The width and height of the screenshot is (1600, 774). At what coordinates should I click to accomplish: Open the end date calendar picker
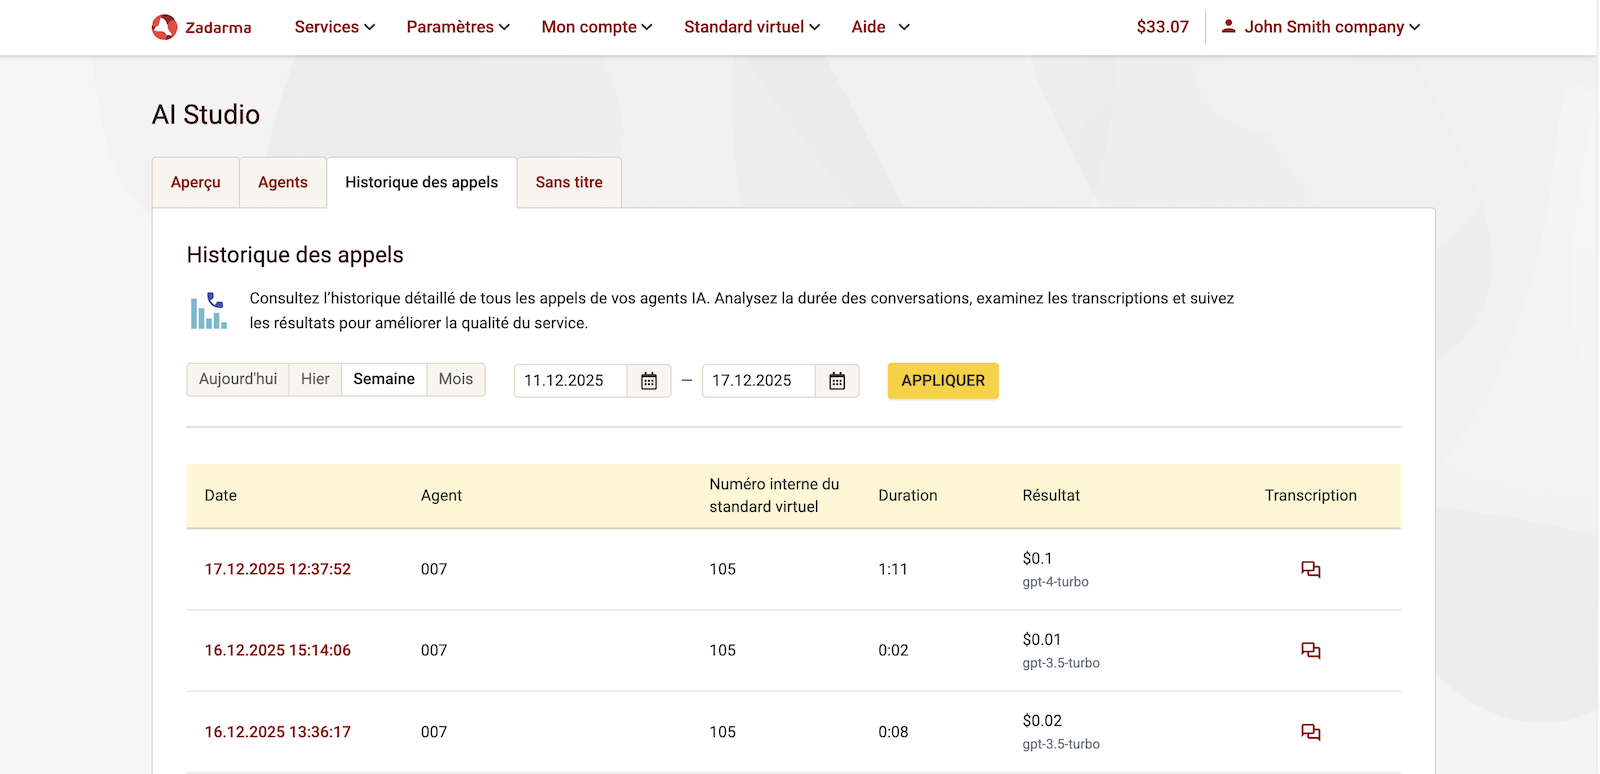(x=837, y=381)
